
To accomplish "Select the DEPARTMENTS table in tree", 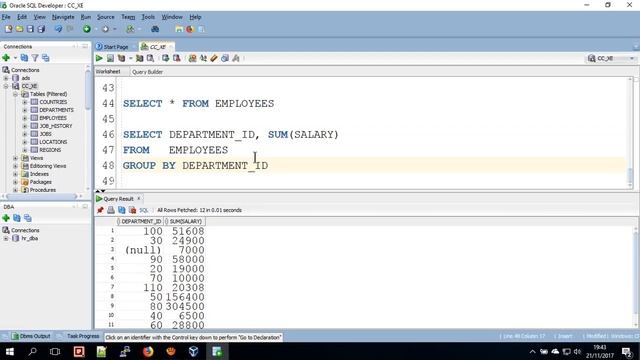I will [x=56, y=110].
